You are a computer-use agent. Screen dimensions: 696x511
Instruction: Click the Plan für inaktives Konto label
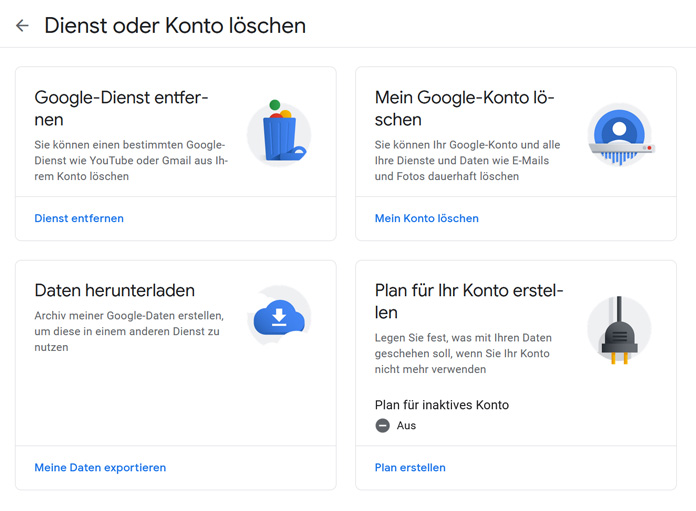(x=442, y=405)
